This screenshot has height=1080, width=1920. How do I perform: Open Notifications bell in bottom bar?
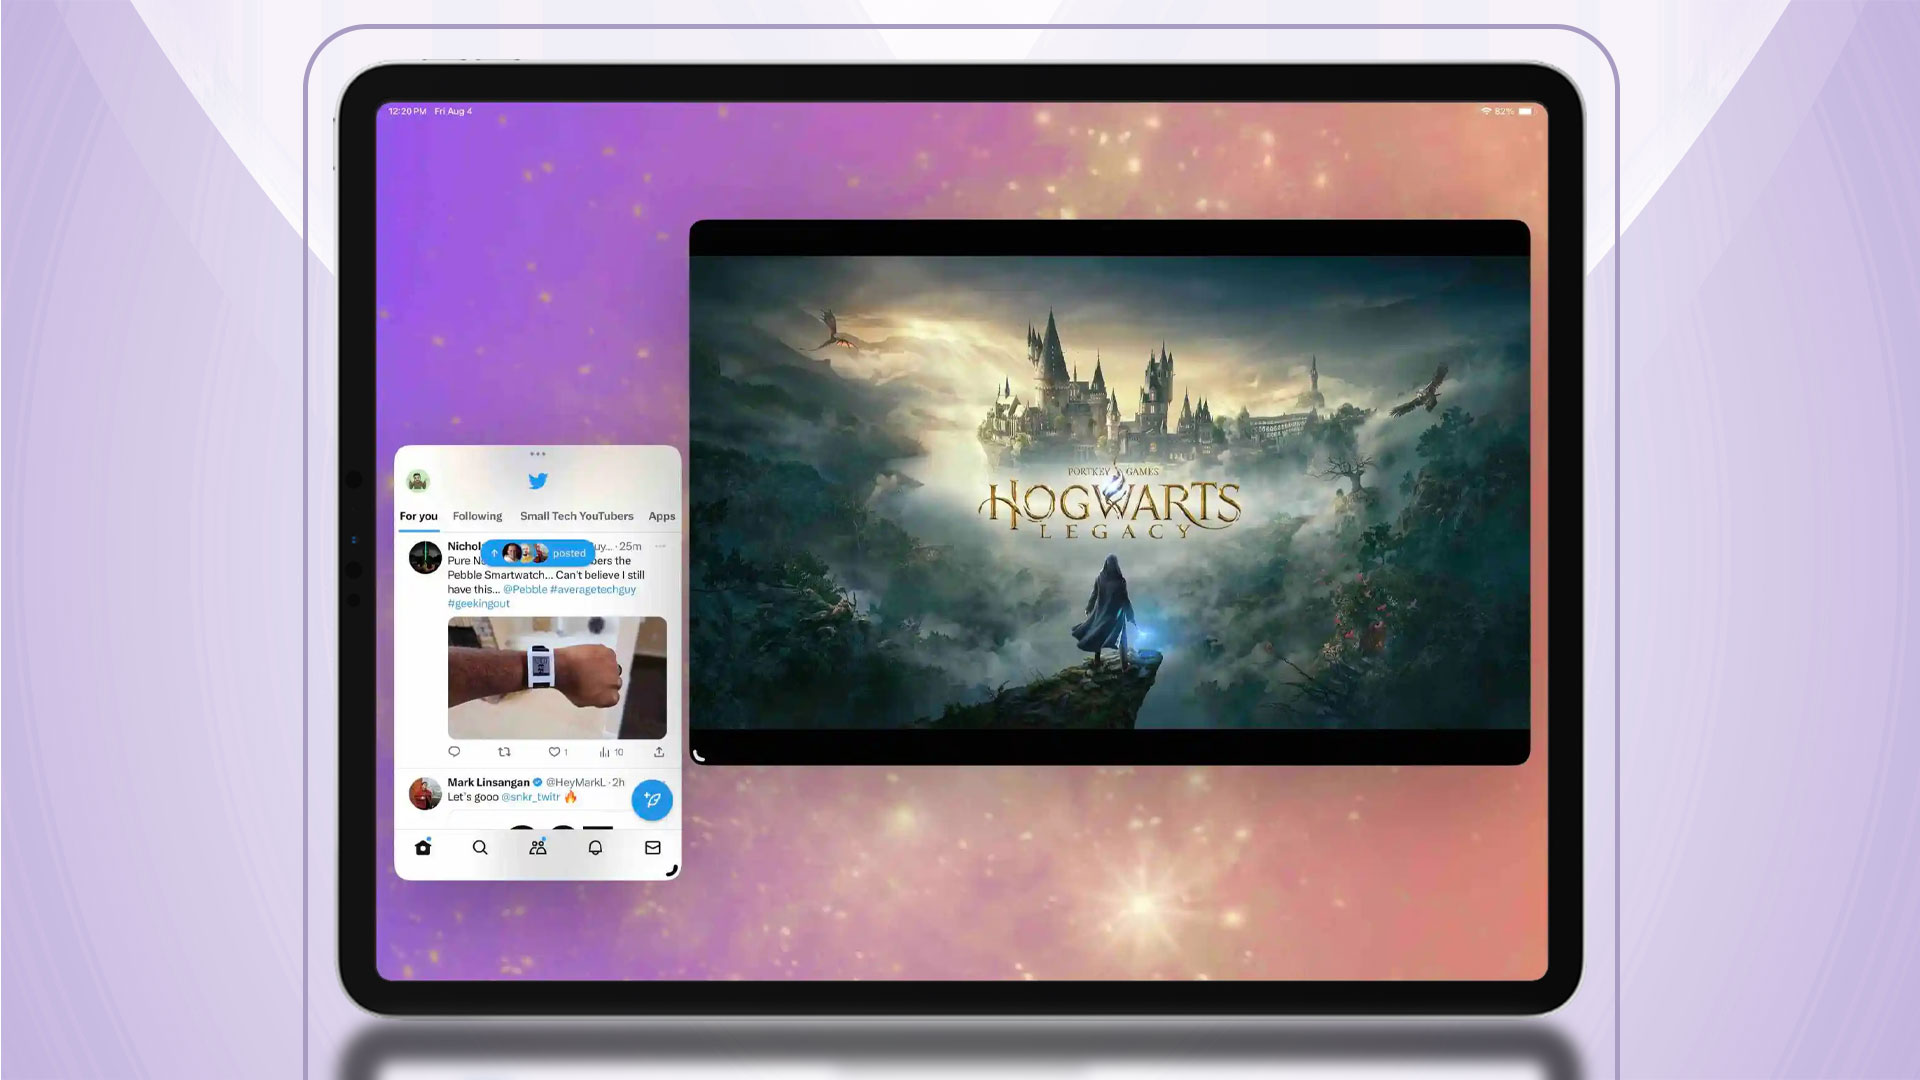coord(595,847)
